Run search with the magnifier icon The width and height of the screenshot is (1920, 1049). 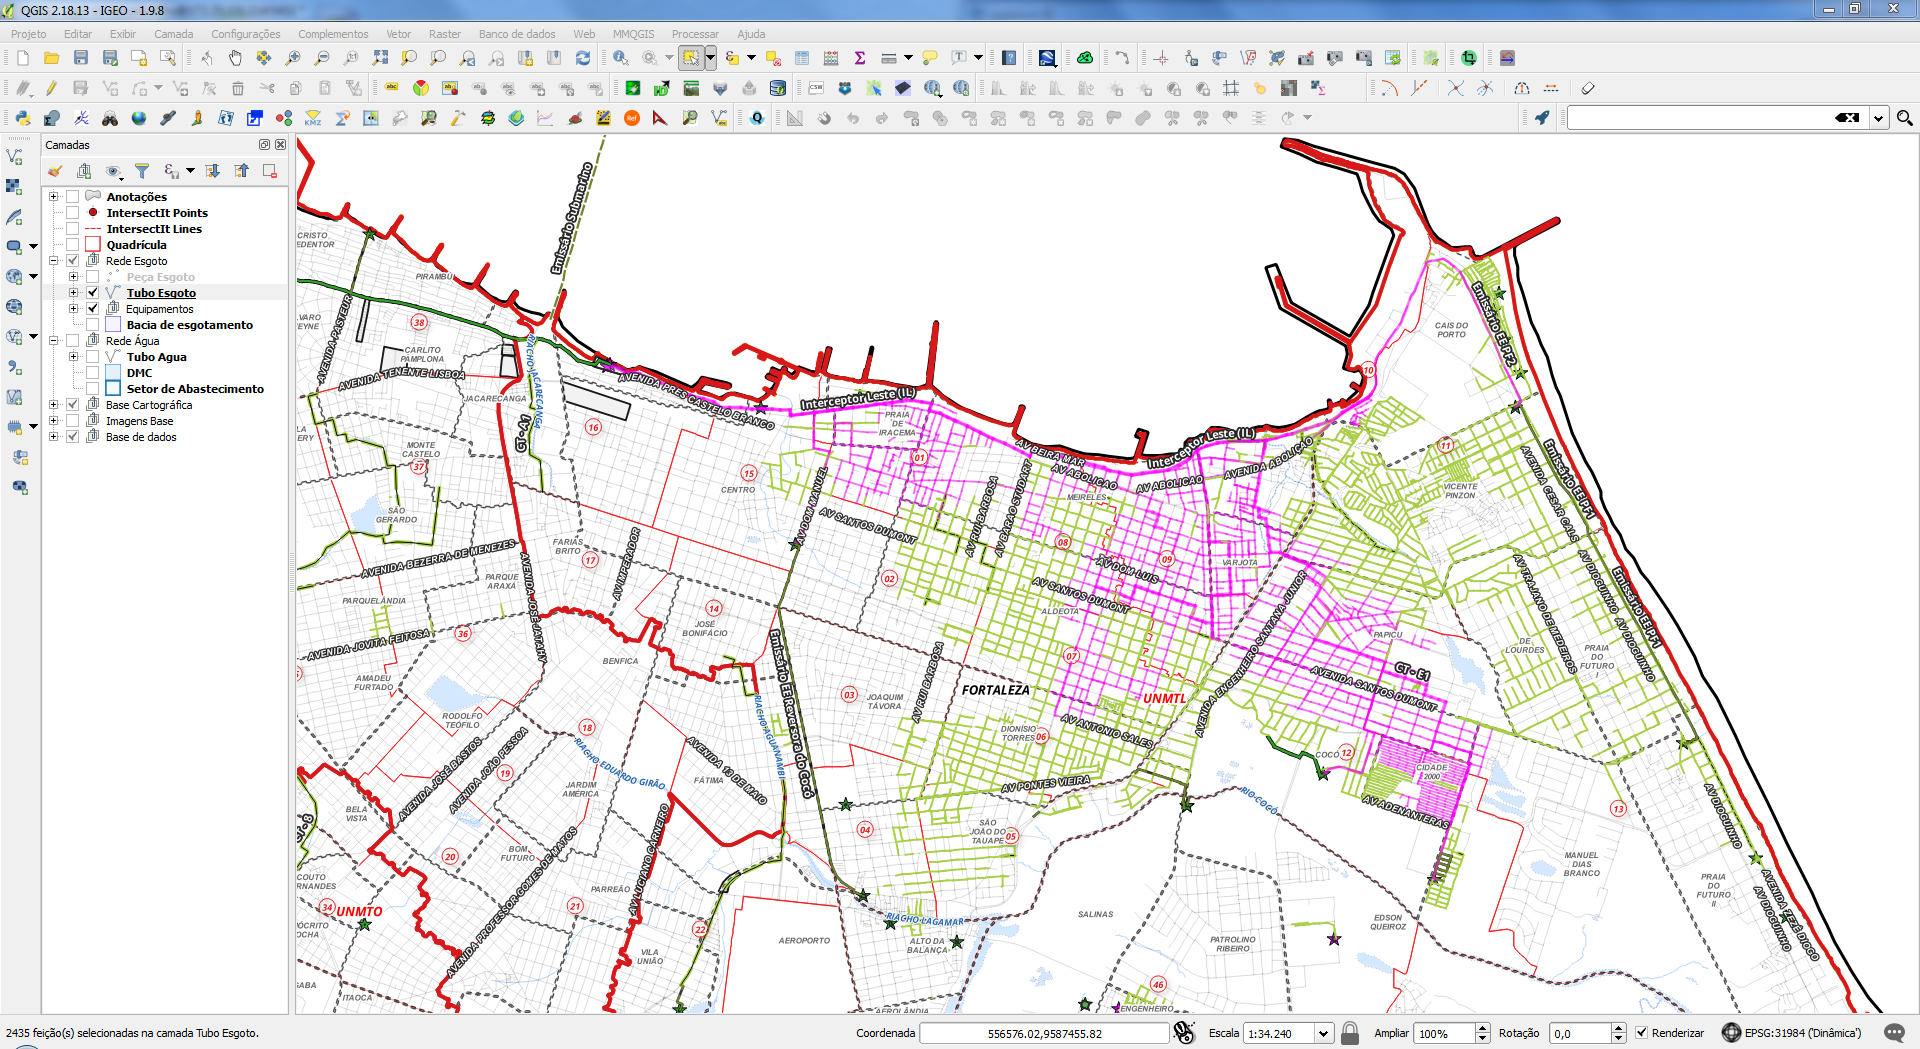pyautogui.click(x=1905, y=118)
